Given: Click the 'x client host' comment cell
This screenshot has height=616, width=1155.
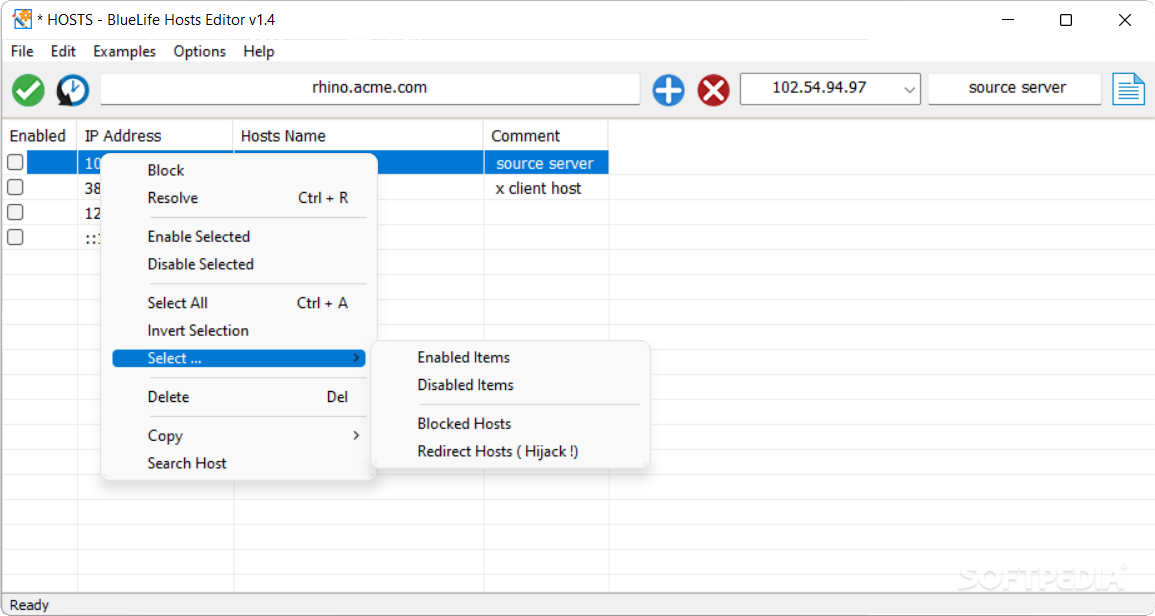Looking at the screenshot, I should (546, 188).
